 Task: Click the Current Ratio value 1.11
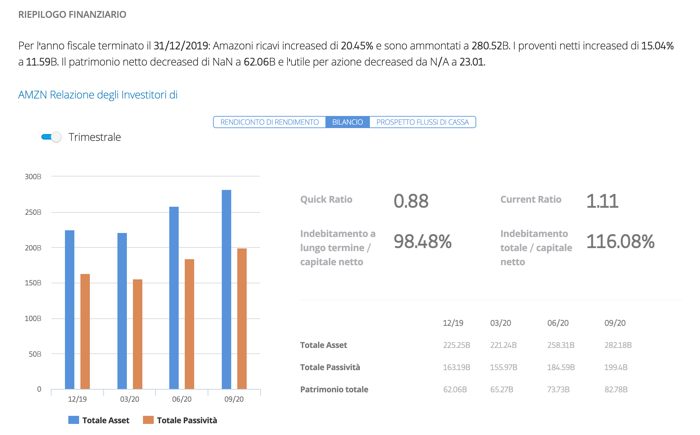point(602,201)
